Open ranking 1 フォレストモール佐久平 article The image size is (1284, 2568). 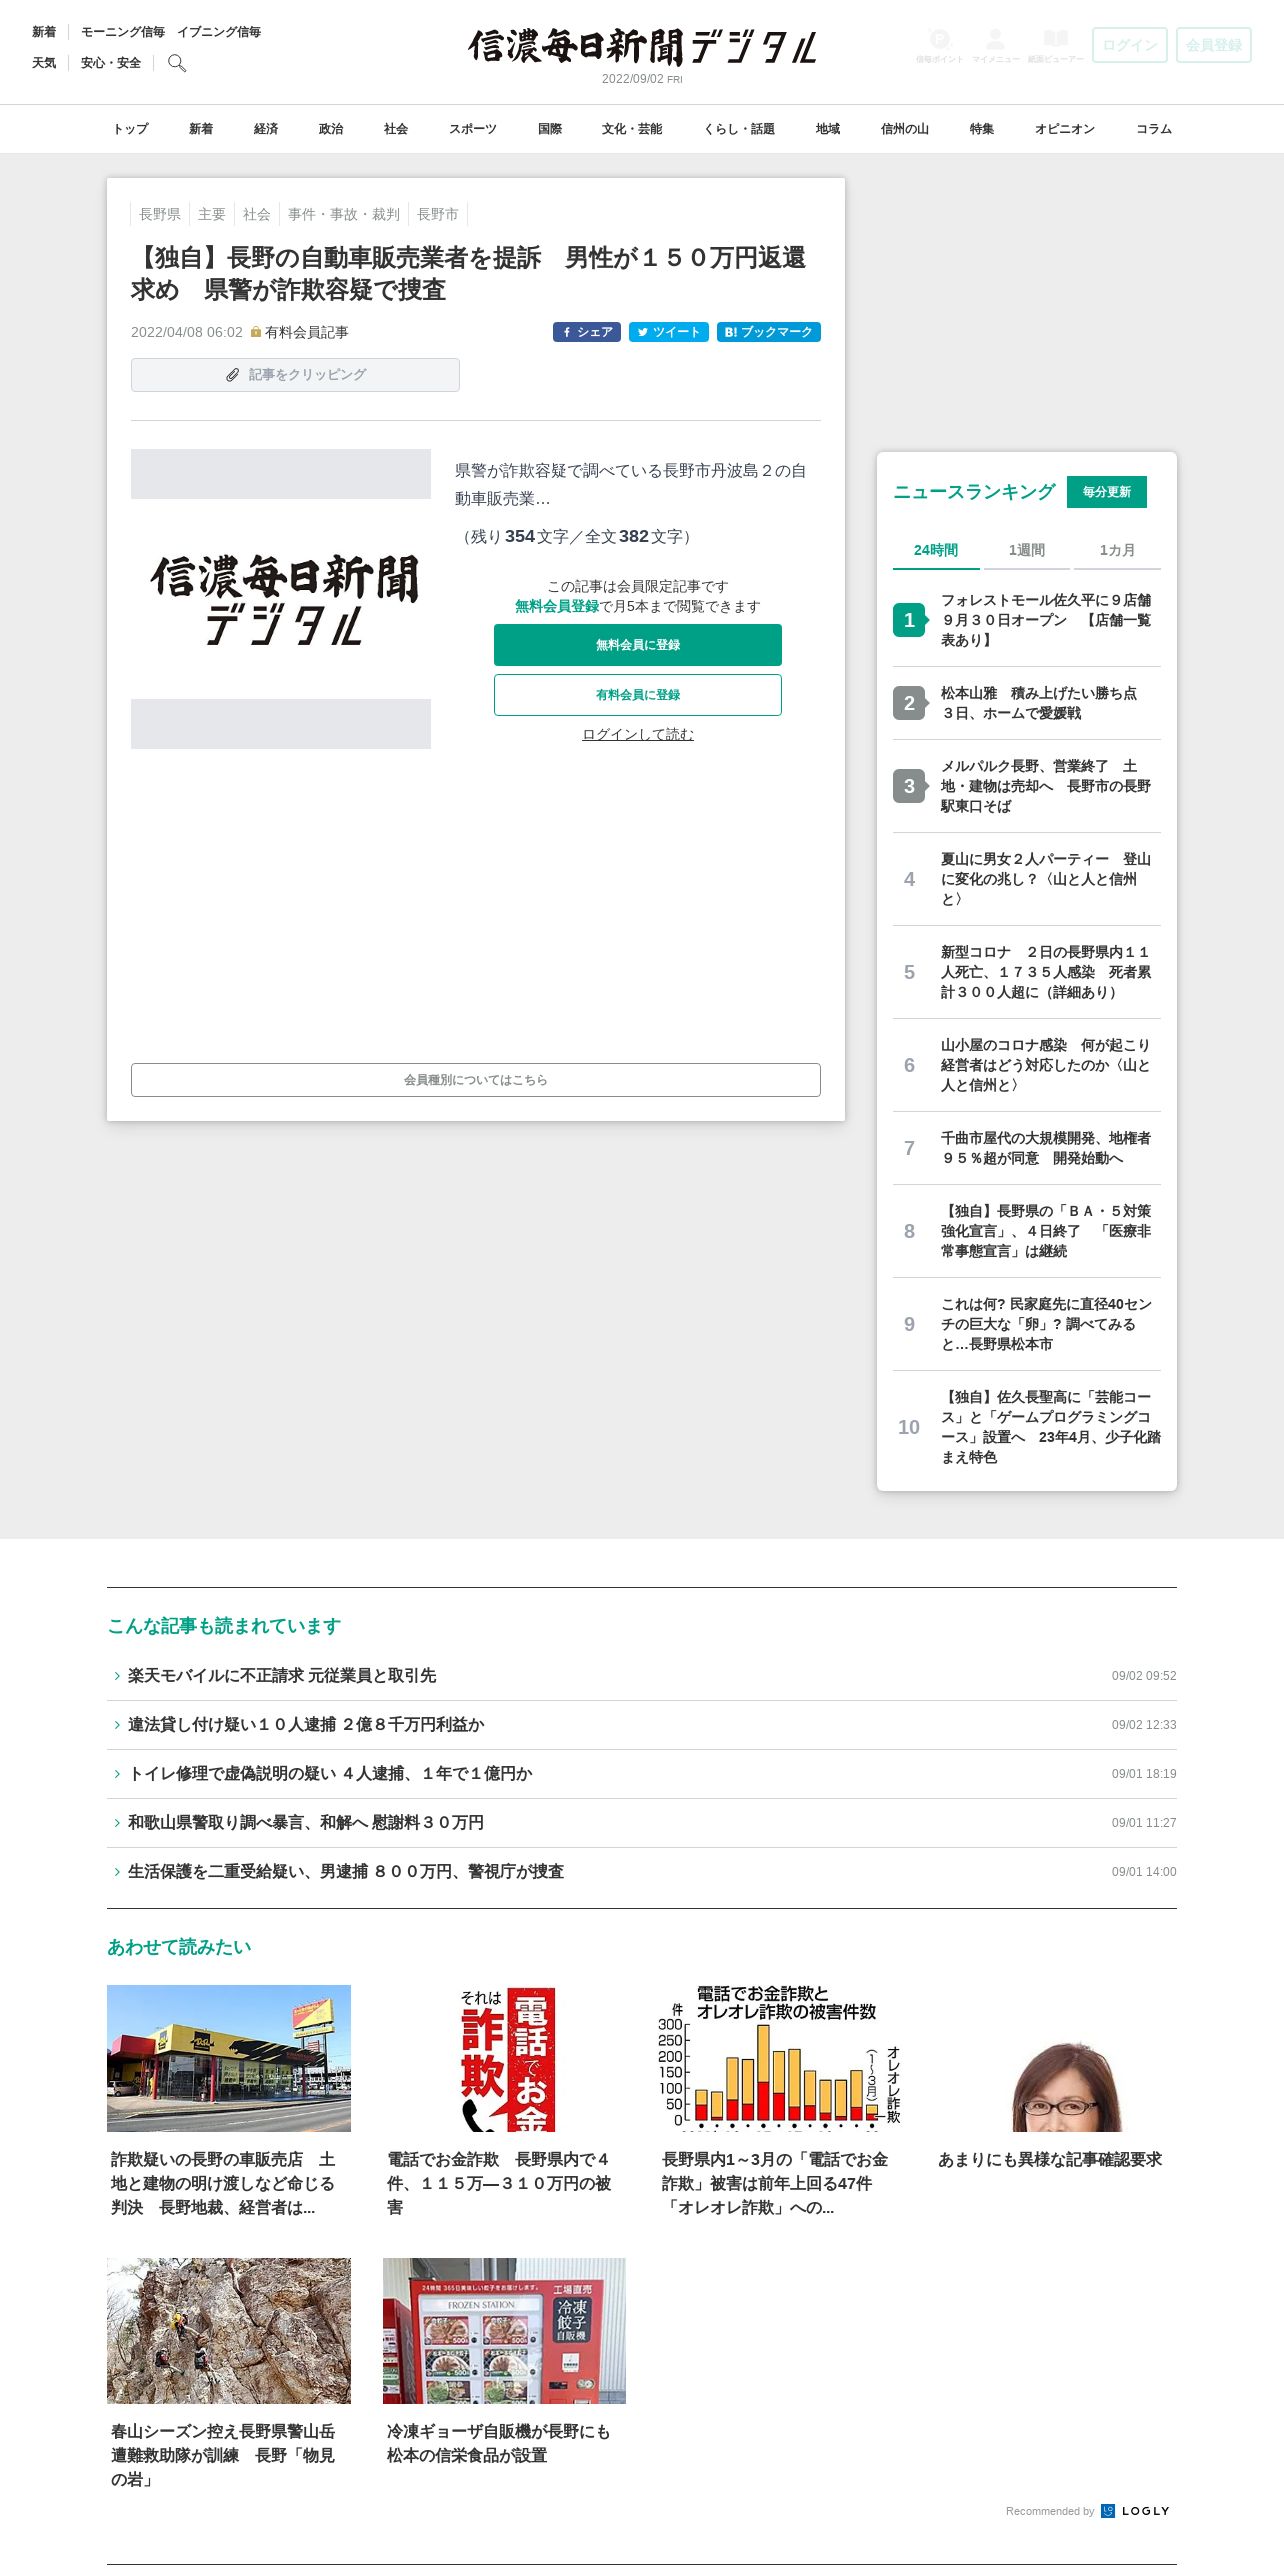click(x=1027, y=620)
